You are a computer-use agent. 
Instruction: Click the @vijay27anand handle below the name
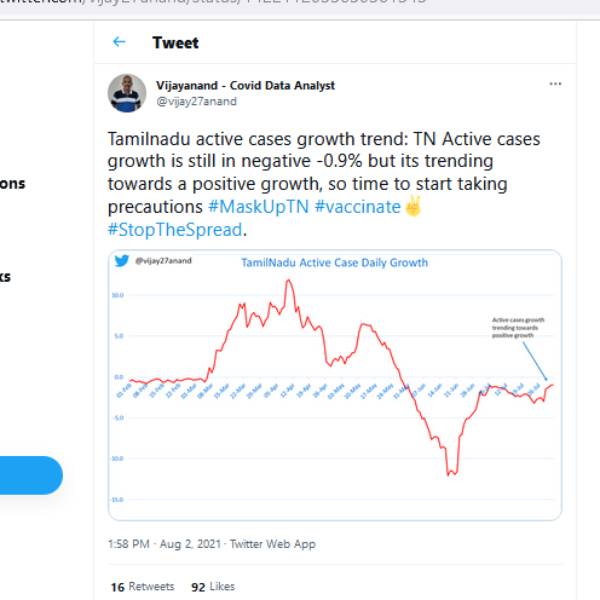click(x=196, y=101)
